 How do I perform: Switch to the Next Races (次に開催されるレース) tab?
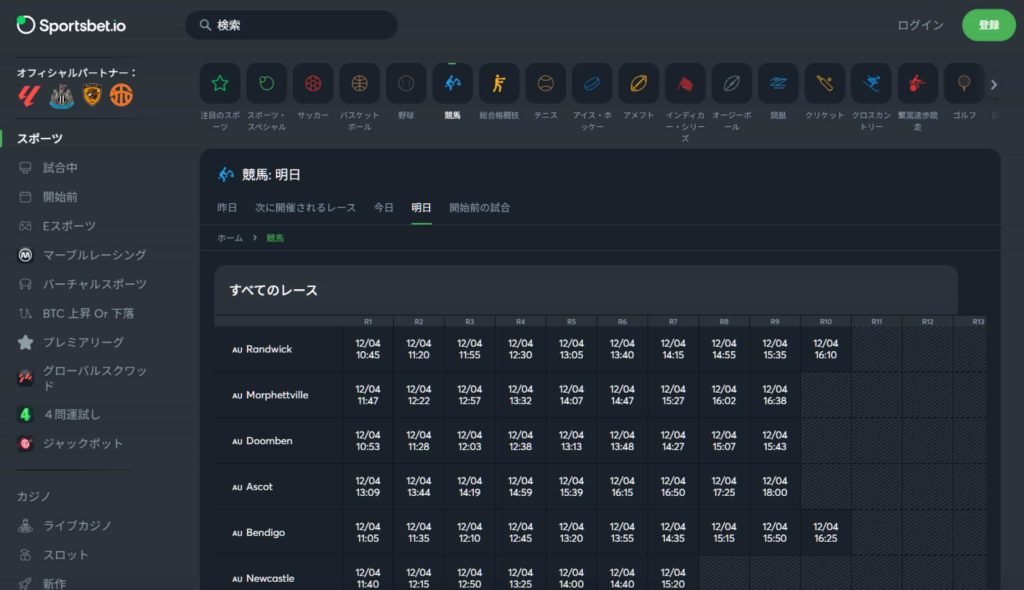click(305, 208)
